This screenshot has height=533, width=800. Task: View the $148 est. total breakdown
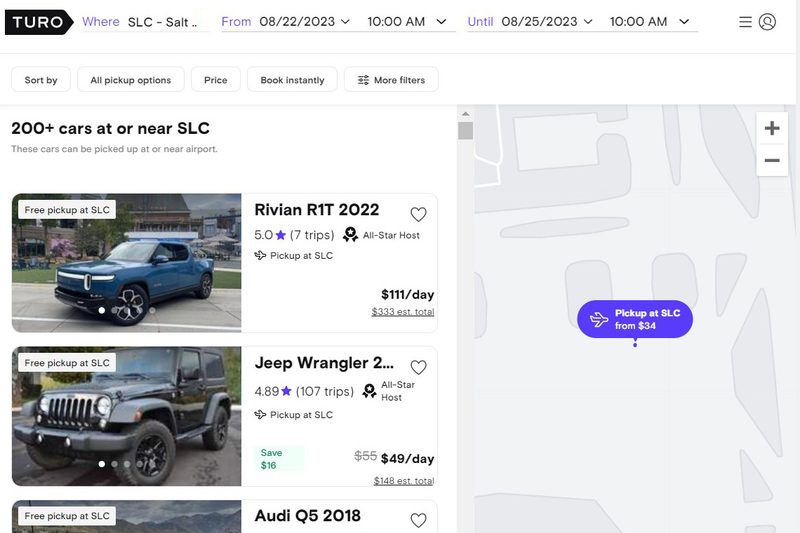click(404, 480)
